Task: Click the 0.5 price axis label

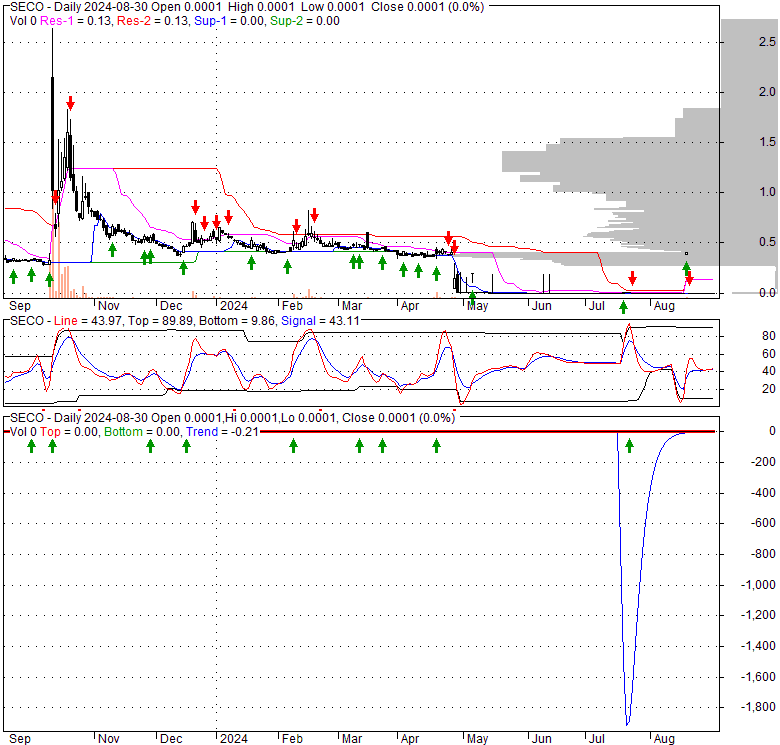Action: click(767, 242)
